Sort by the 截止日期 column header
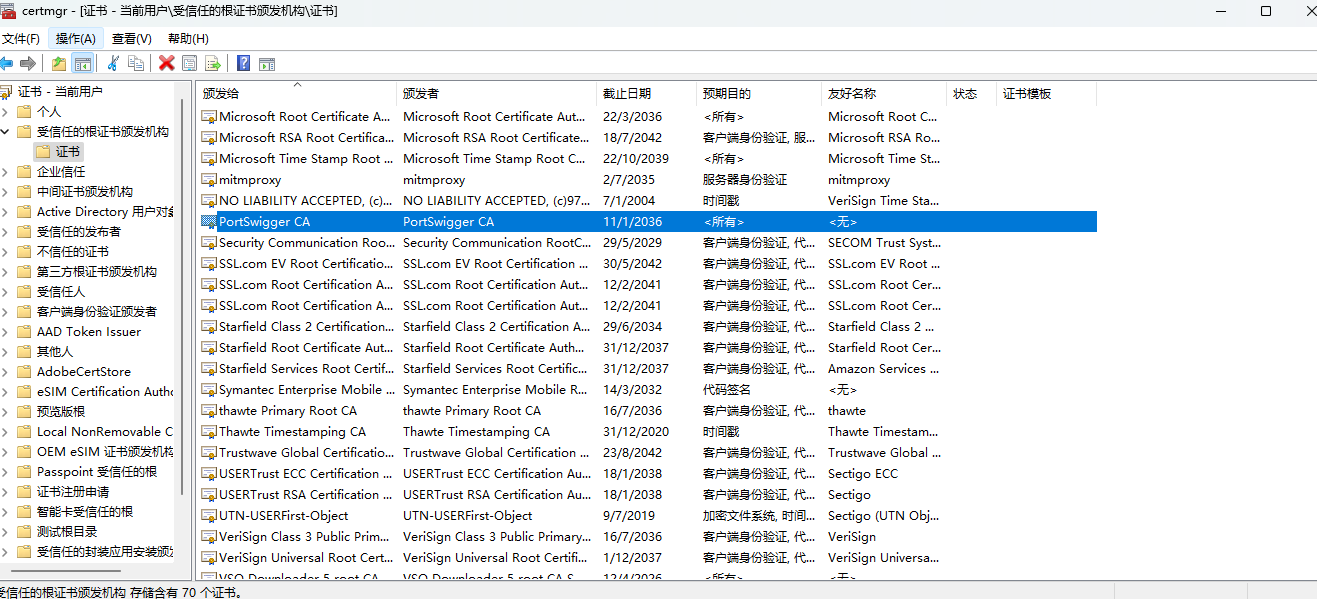Screen dimensions: 1317x599 click(646, 93)
